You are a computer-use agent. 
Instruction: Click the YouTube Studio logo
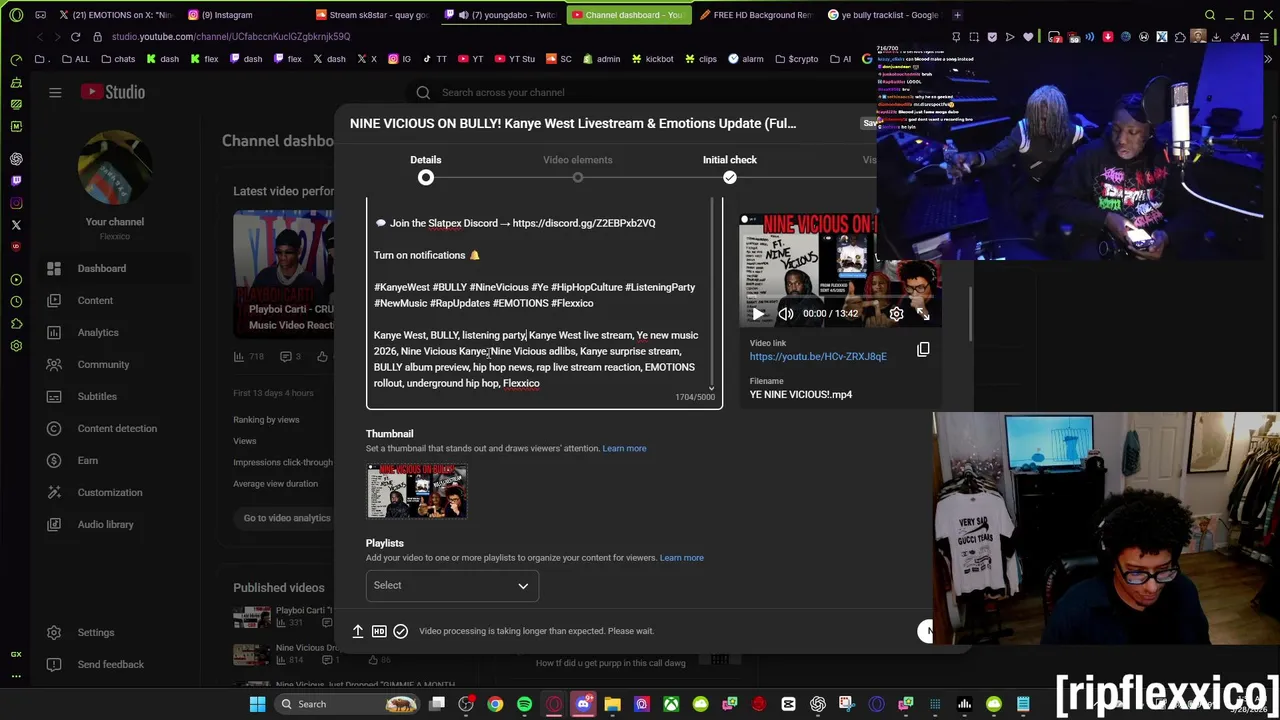pyautogui.click(x=113, y=92)
